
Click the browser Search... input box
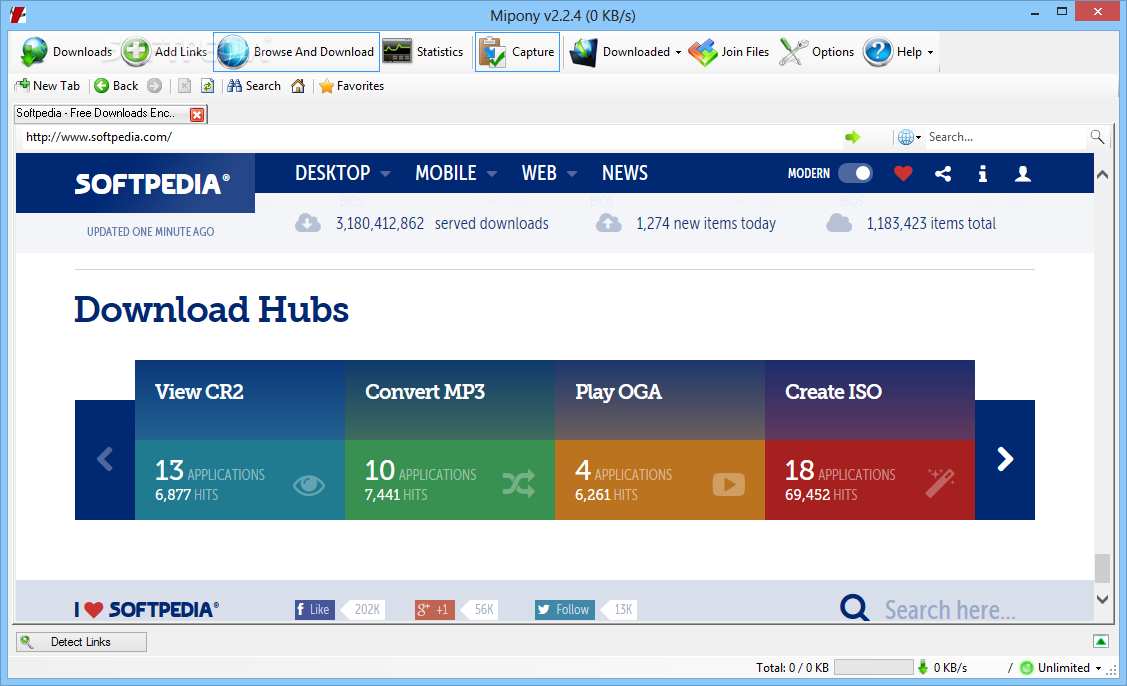pos(1006,137)
